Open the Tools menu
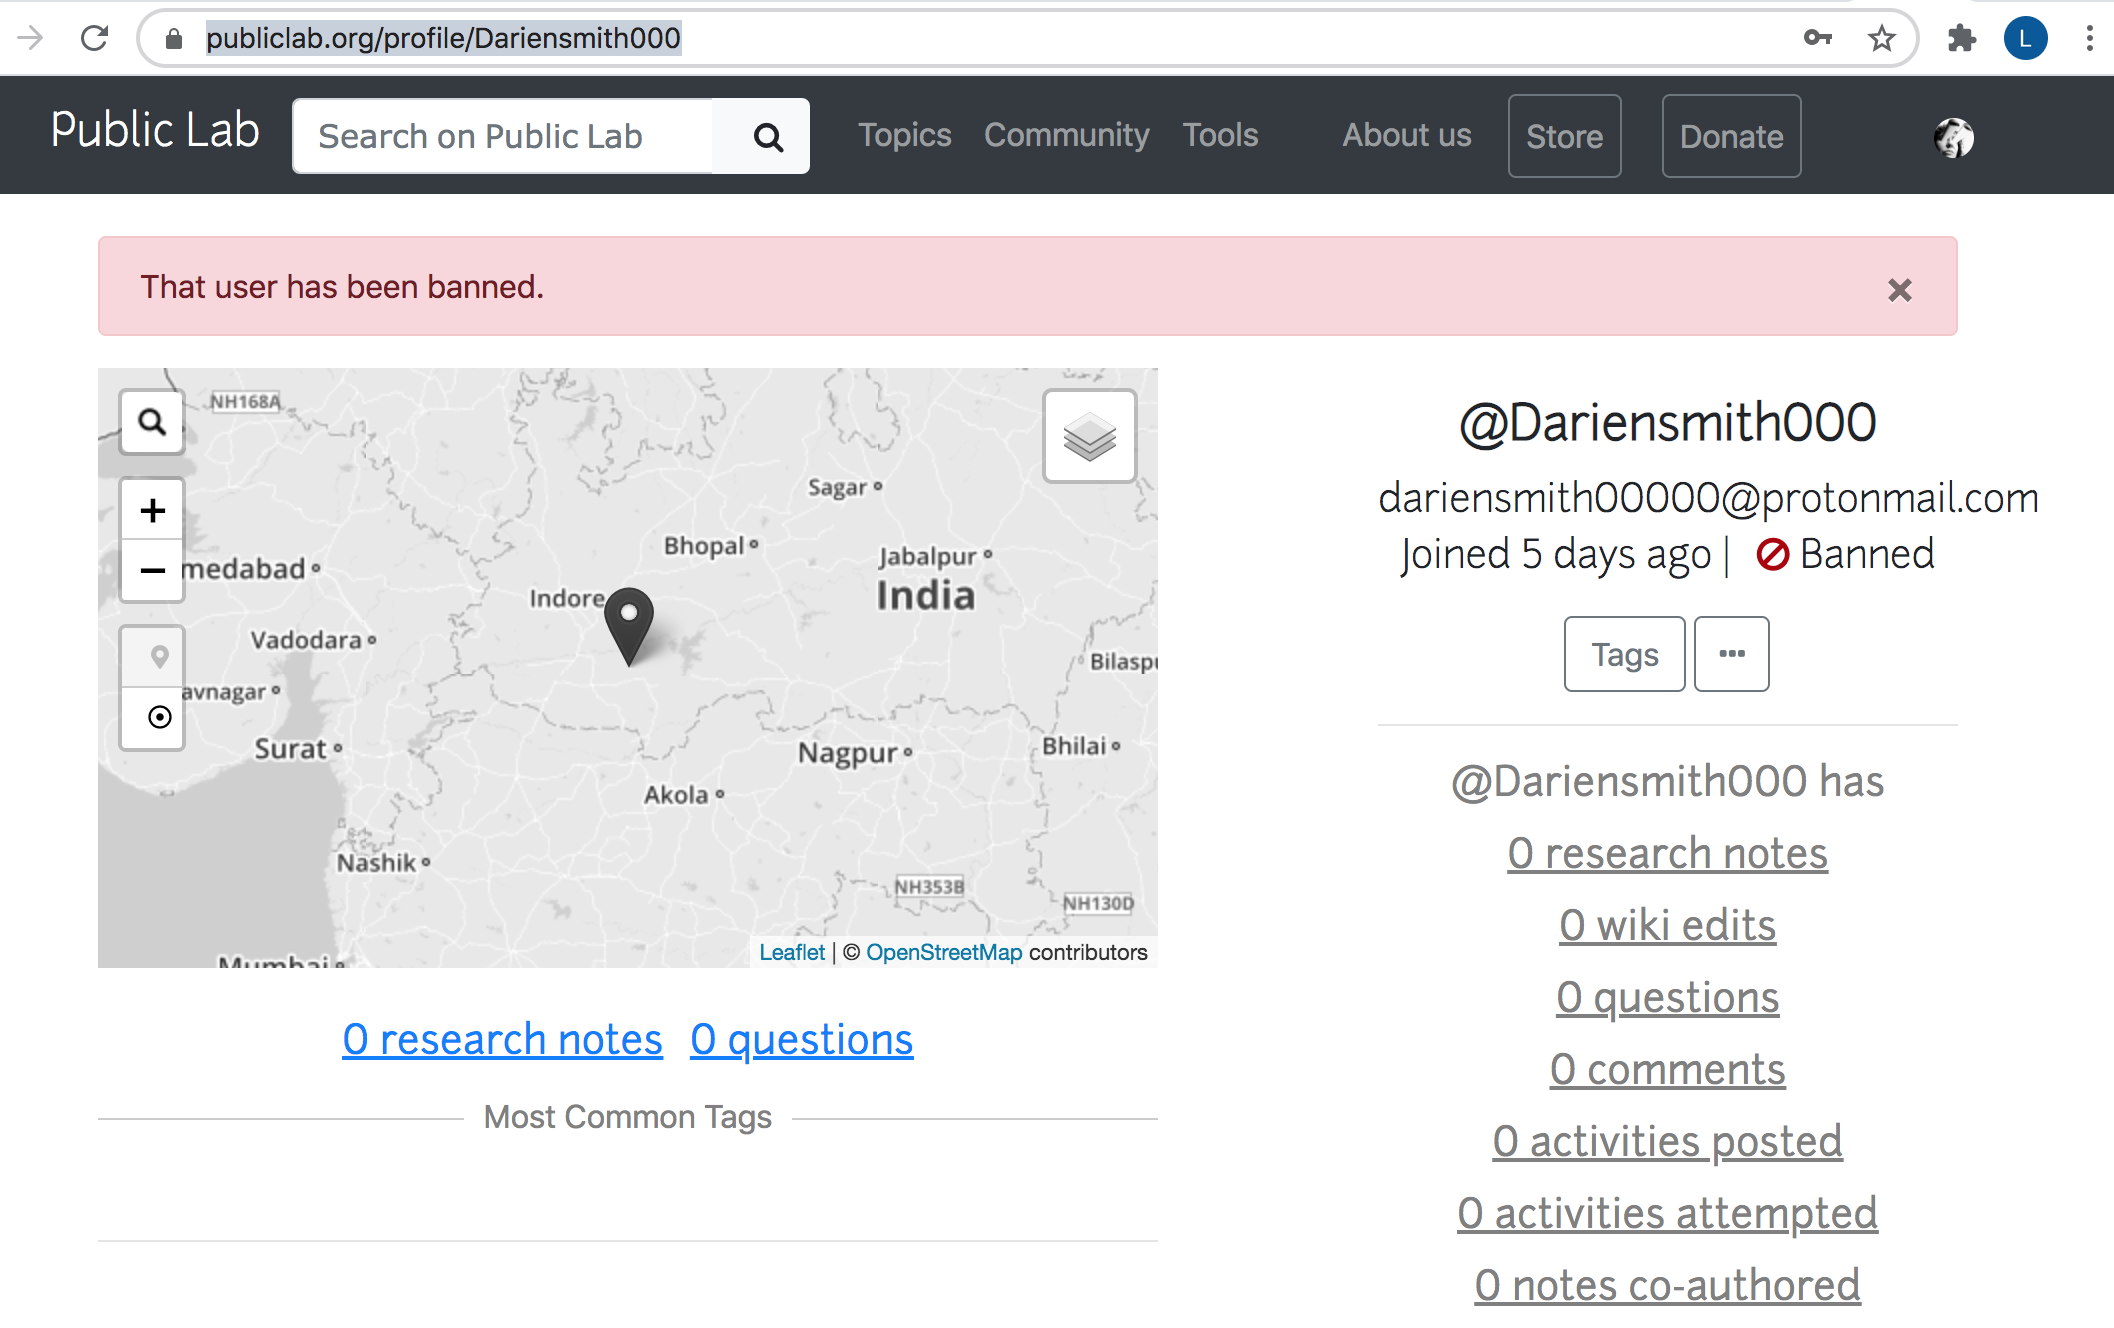The height and width of the screenshot is (1328, 2114). tap(1220, 135)
